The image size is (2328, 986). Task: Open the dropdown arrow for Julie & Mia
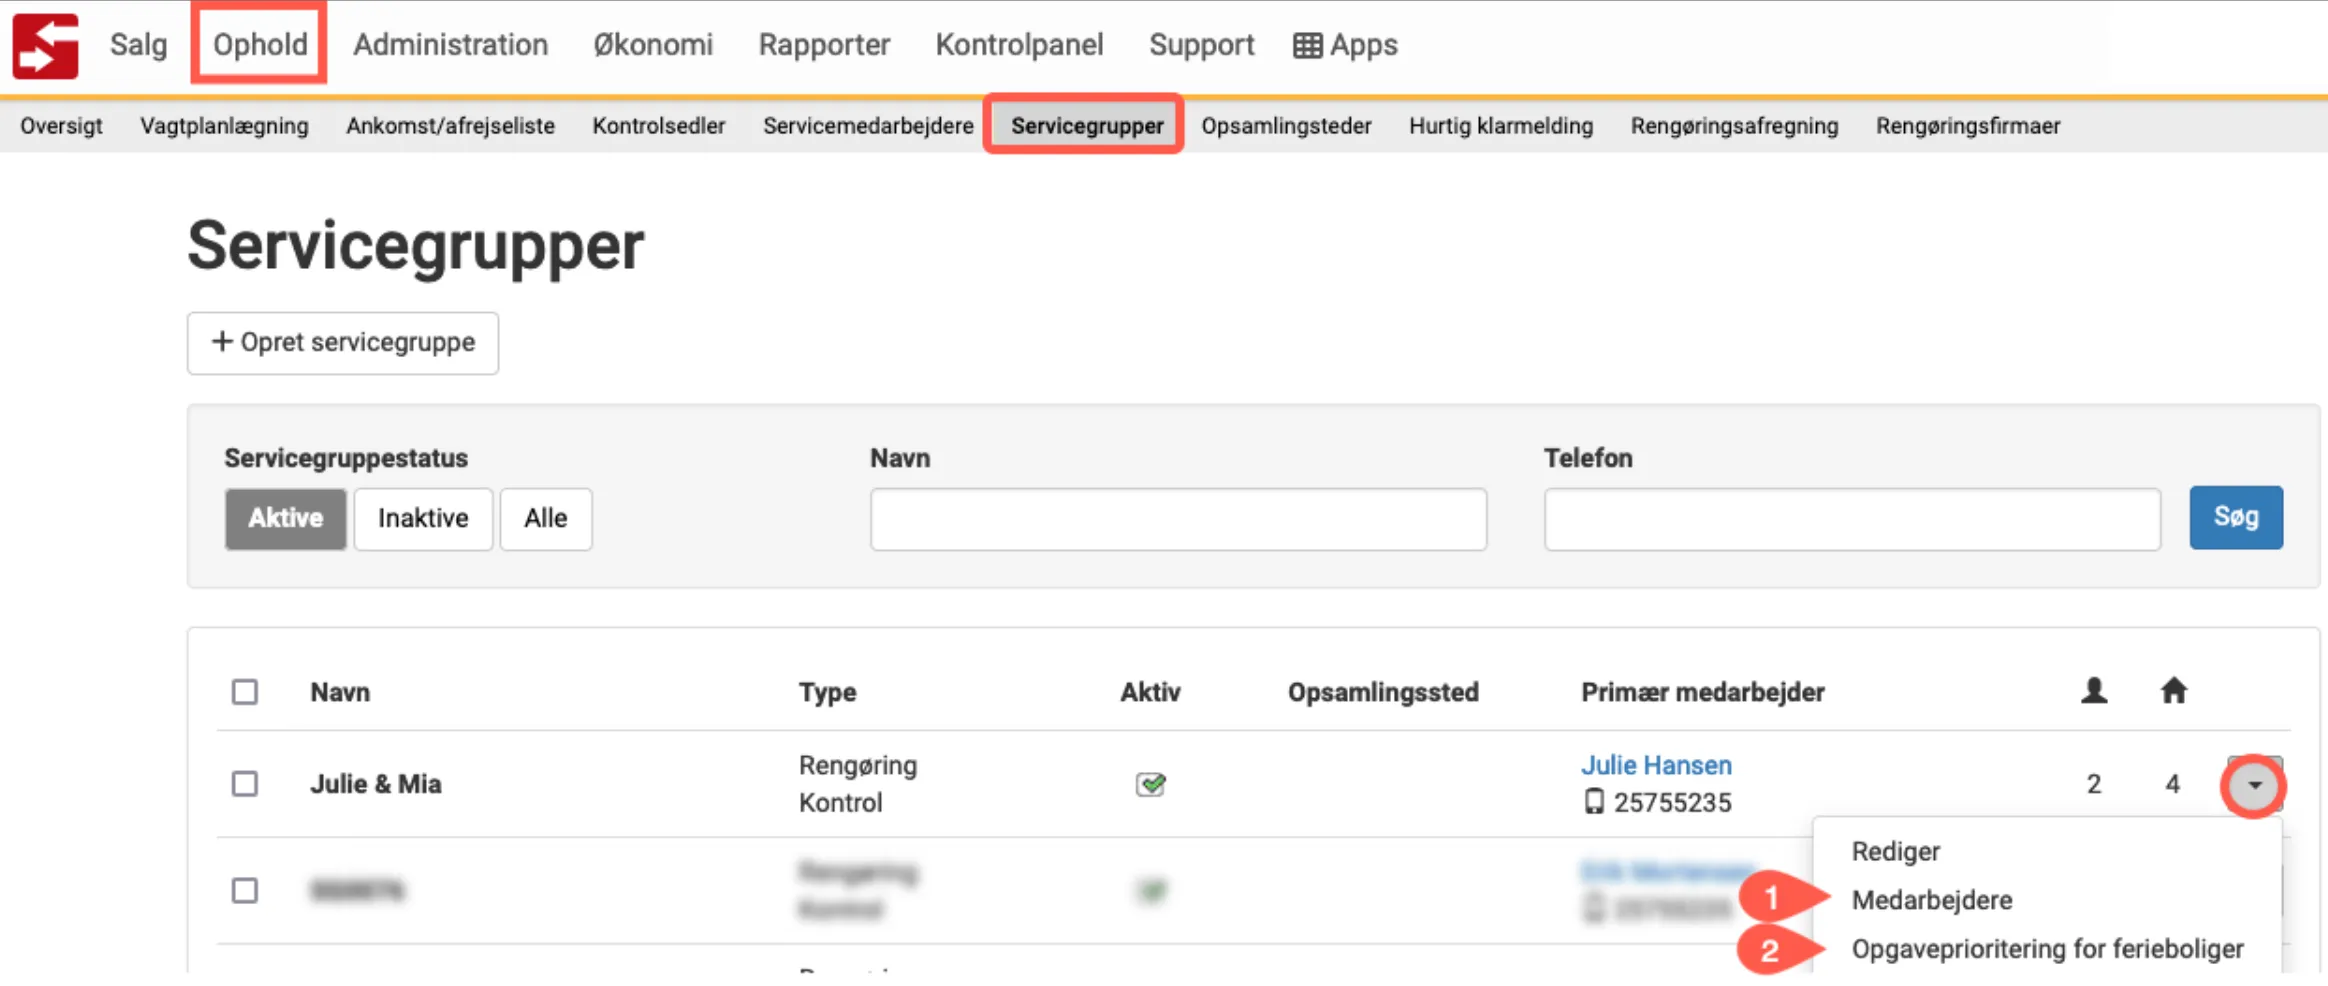(2254, 786)
